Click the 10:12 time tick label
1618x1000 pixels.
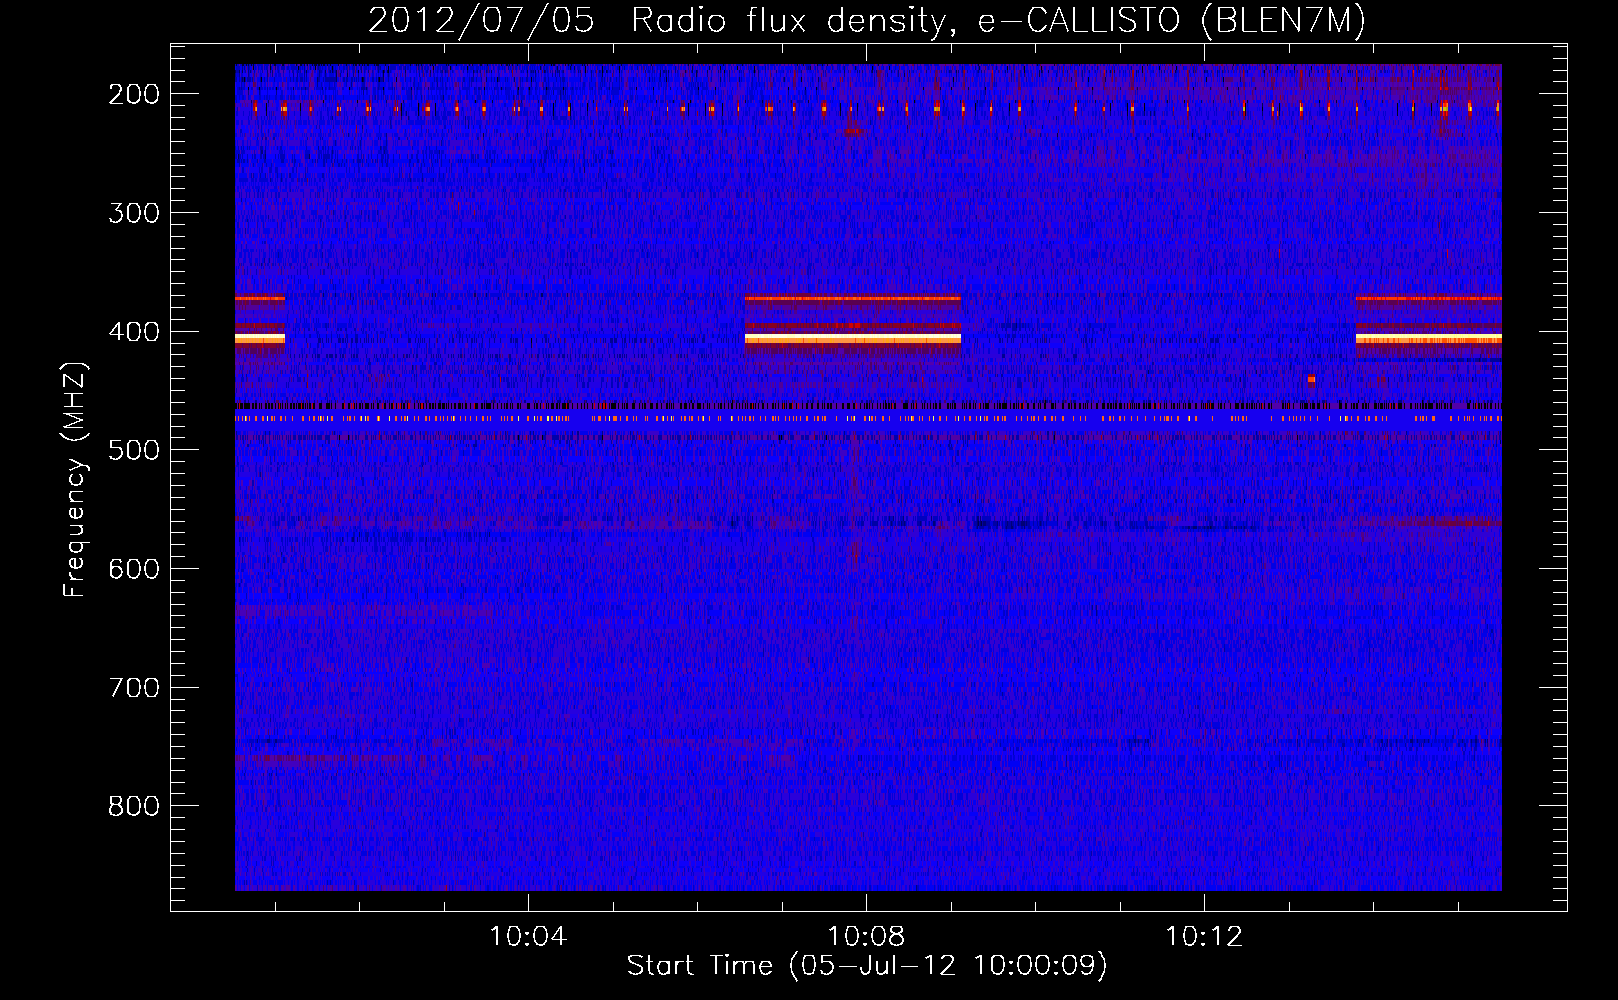click(1204, 937)
